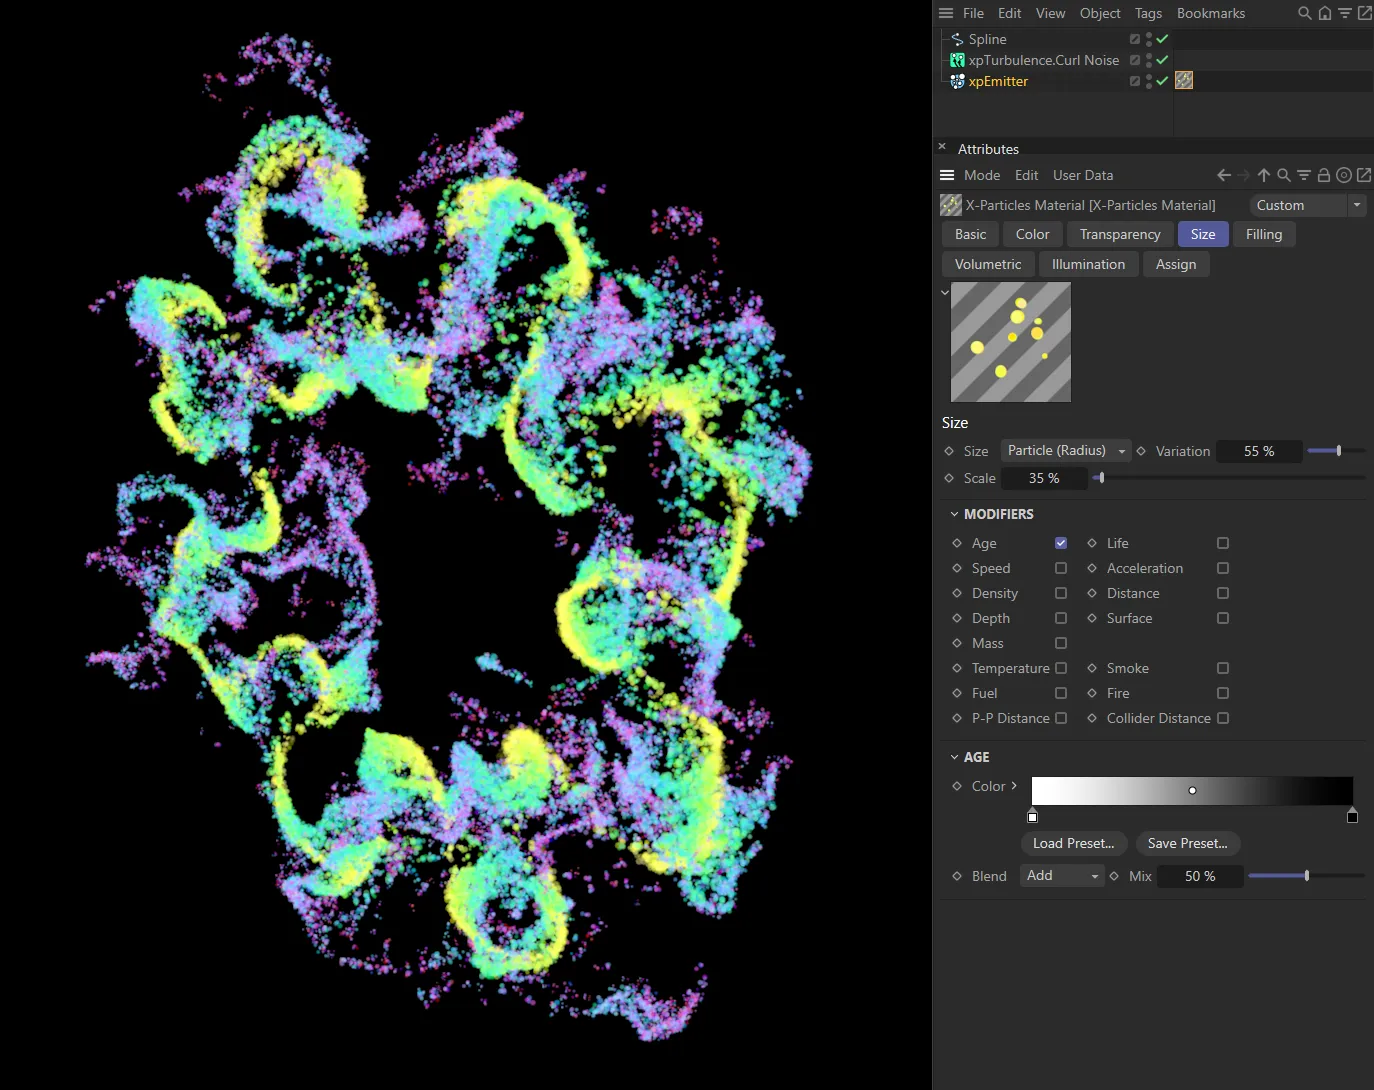Screen dimensions: 1374x1090
Task: Lock the Attributes panel with the padlock icon
Action: click(x=1323, y=175)
